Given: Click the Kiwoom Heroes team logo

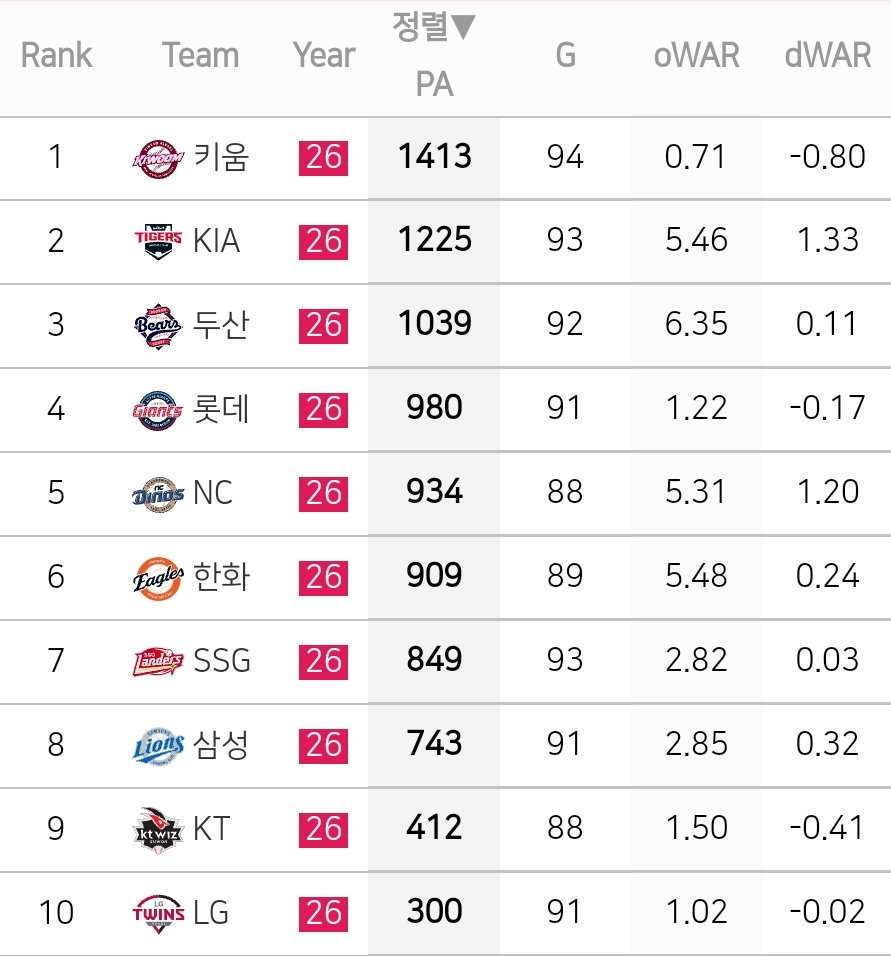Looking at the screenshot, I should coord(158,159).
